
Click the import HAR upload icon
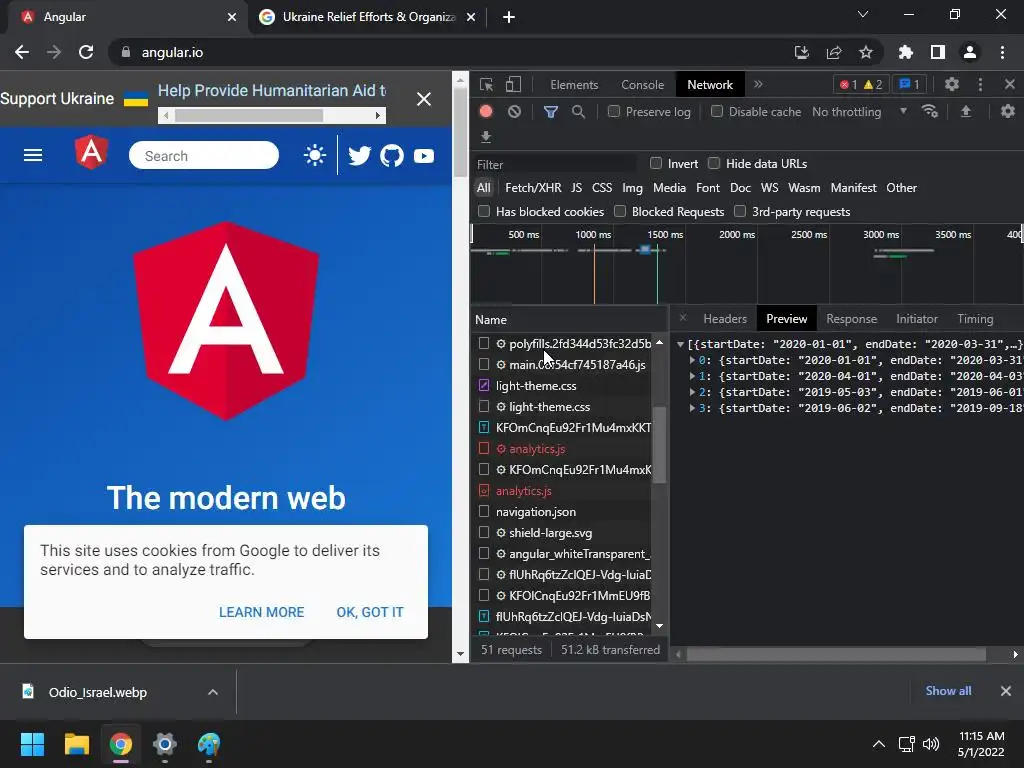pyautogui.click(x=966, y=112)
